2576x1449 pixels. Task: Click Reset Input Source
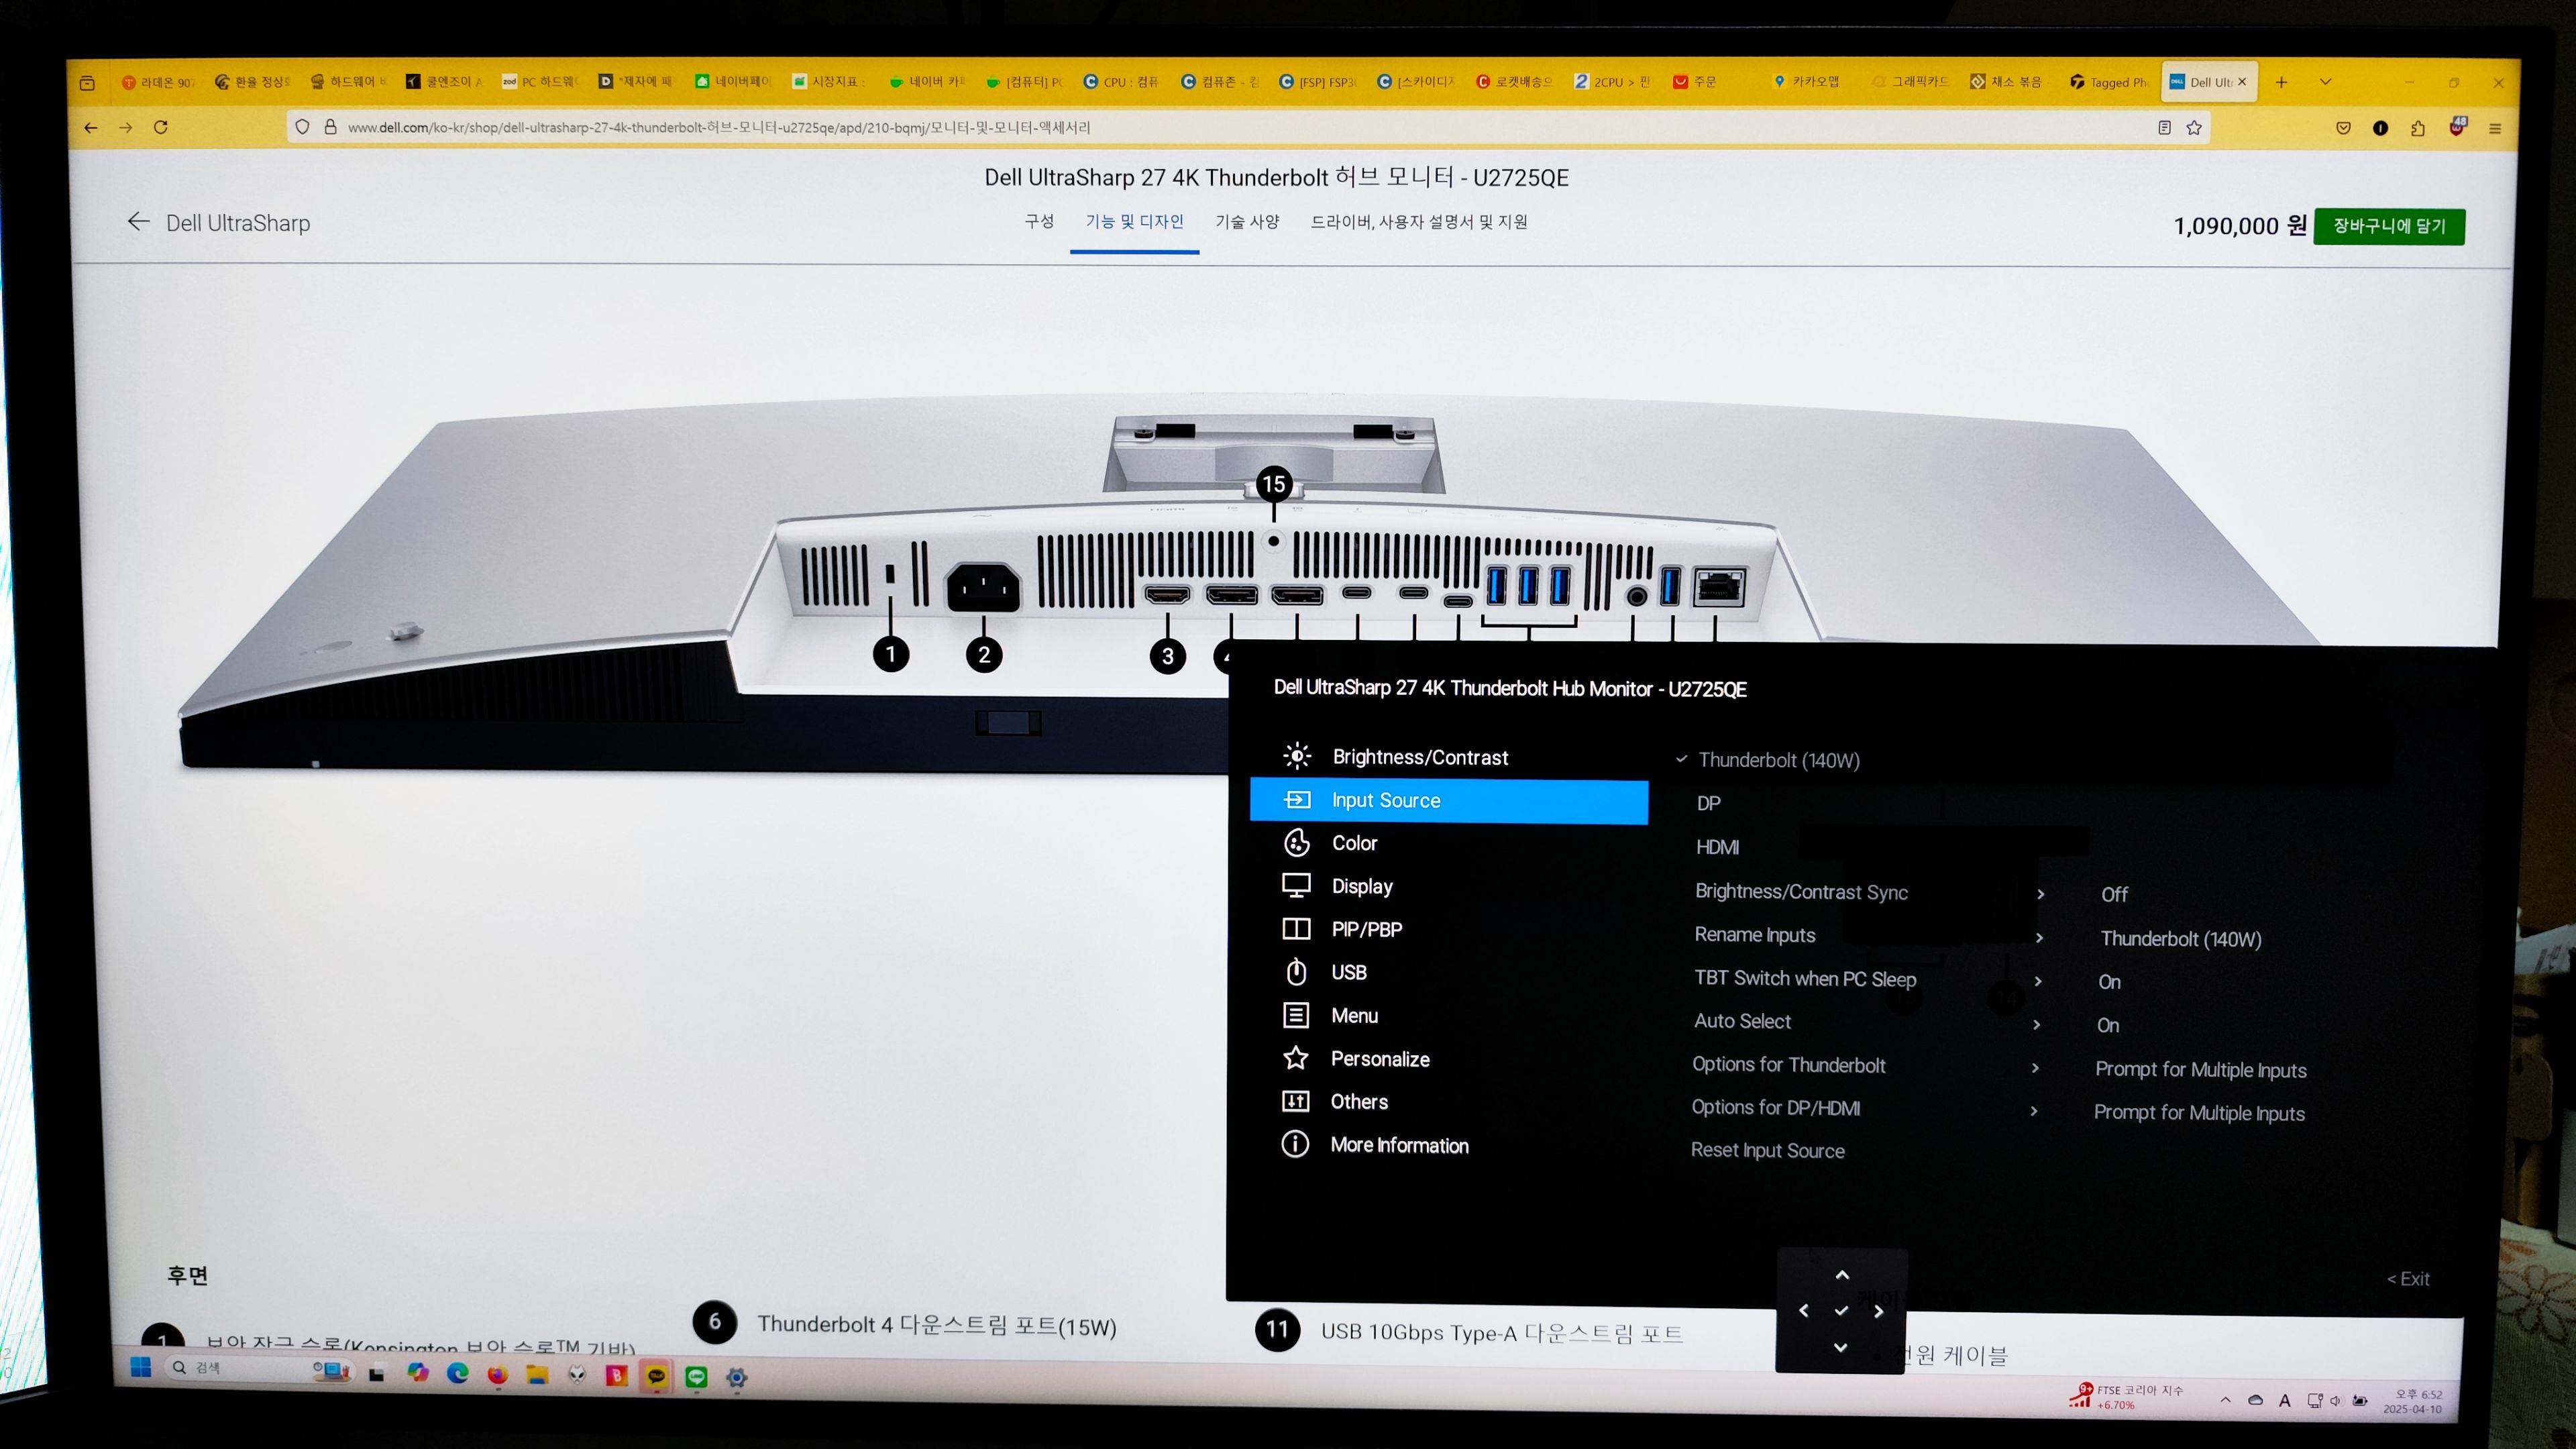(x=1767, y=1151)
